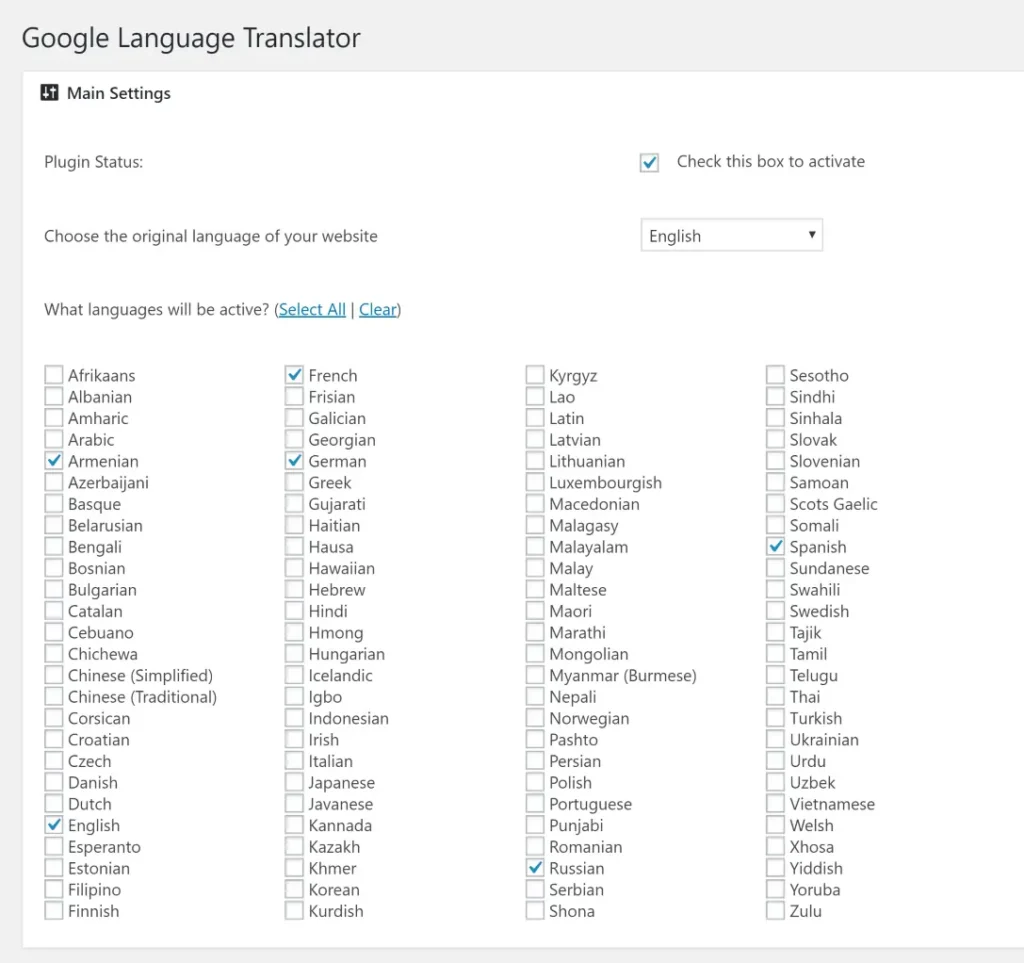Tick the Serbian checkbox
This screenshot has height=963, width=1024.
point(535,889)
